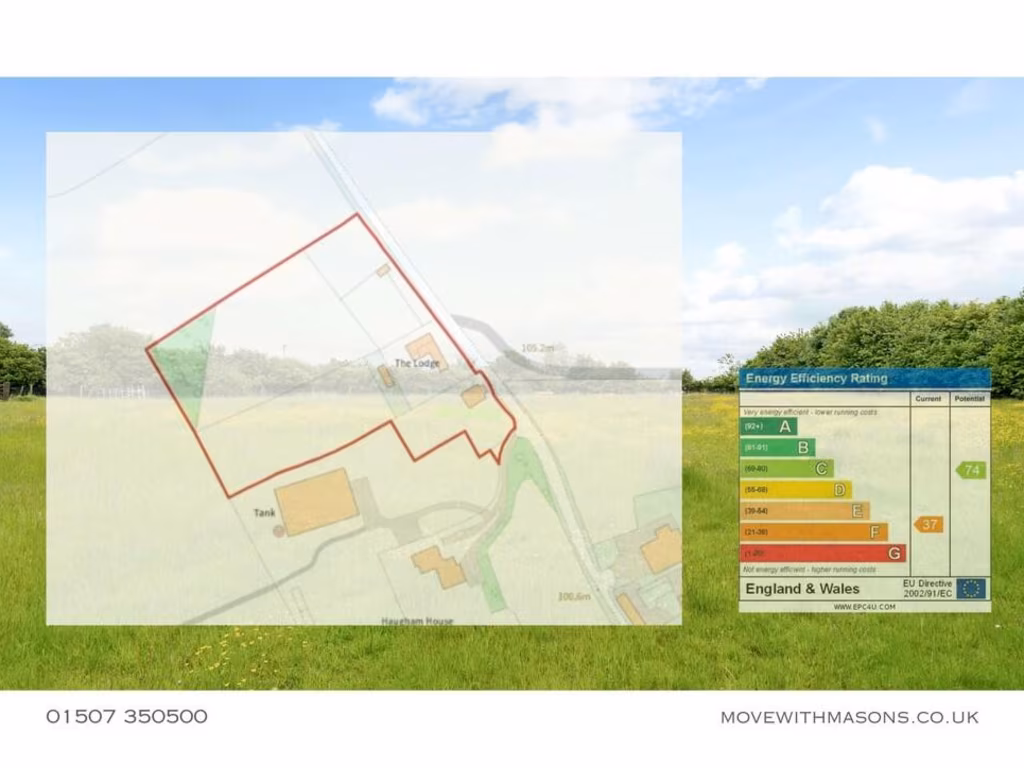
Task: Select the yellow D rating bar
Action: [795, 490]
